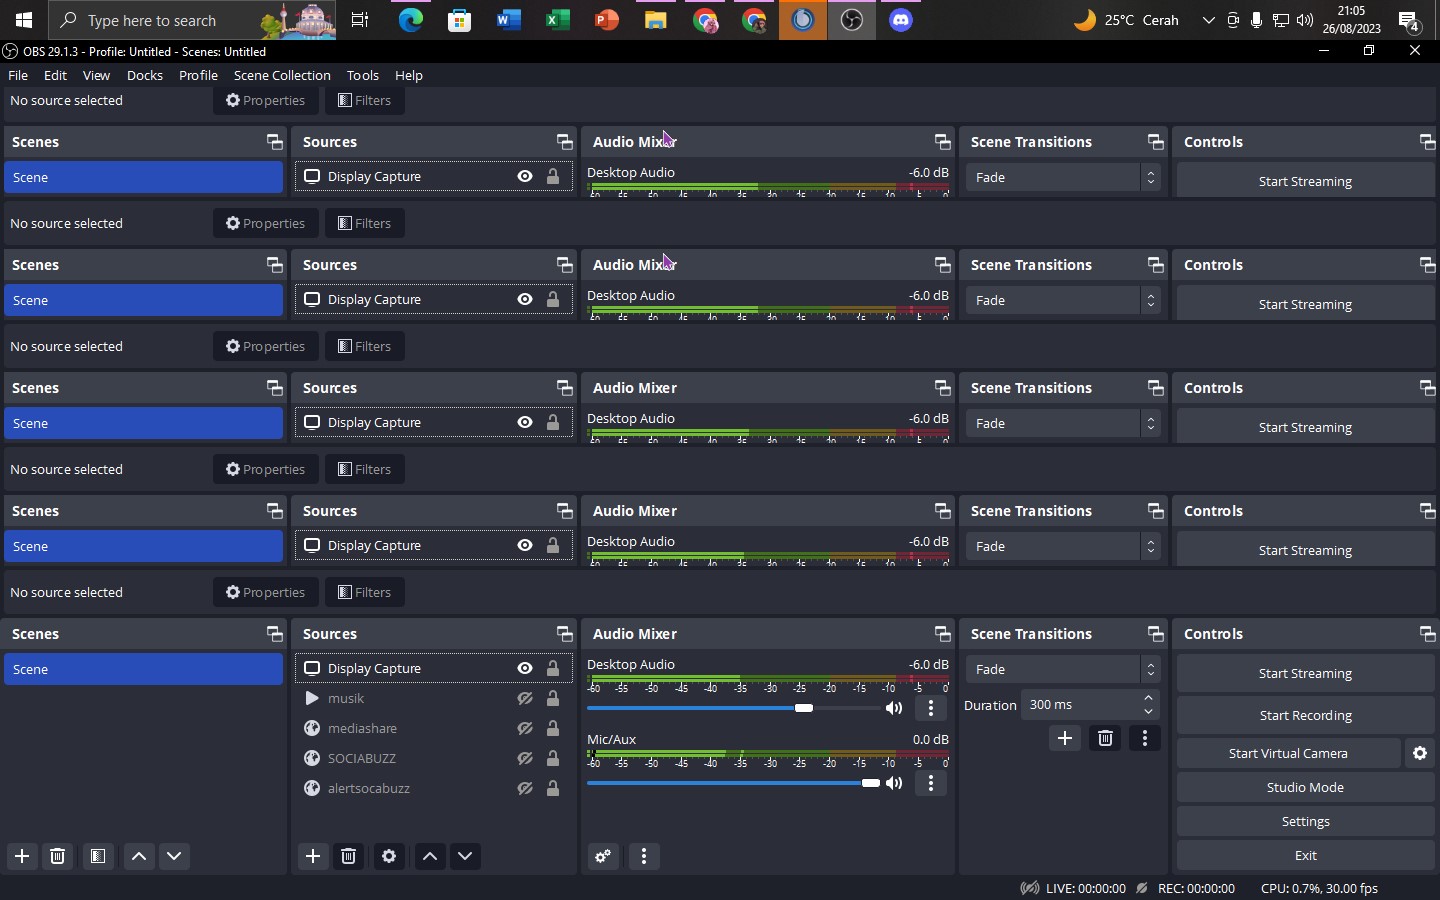Add a new source with plus icon
The image size is (1440, 900).
click(313, 856)
